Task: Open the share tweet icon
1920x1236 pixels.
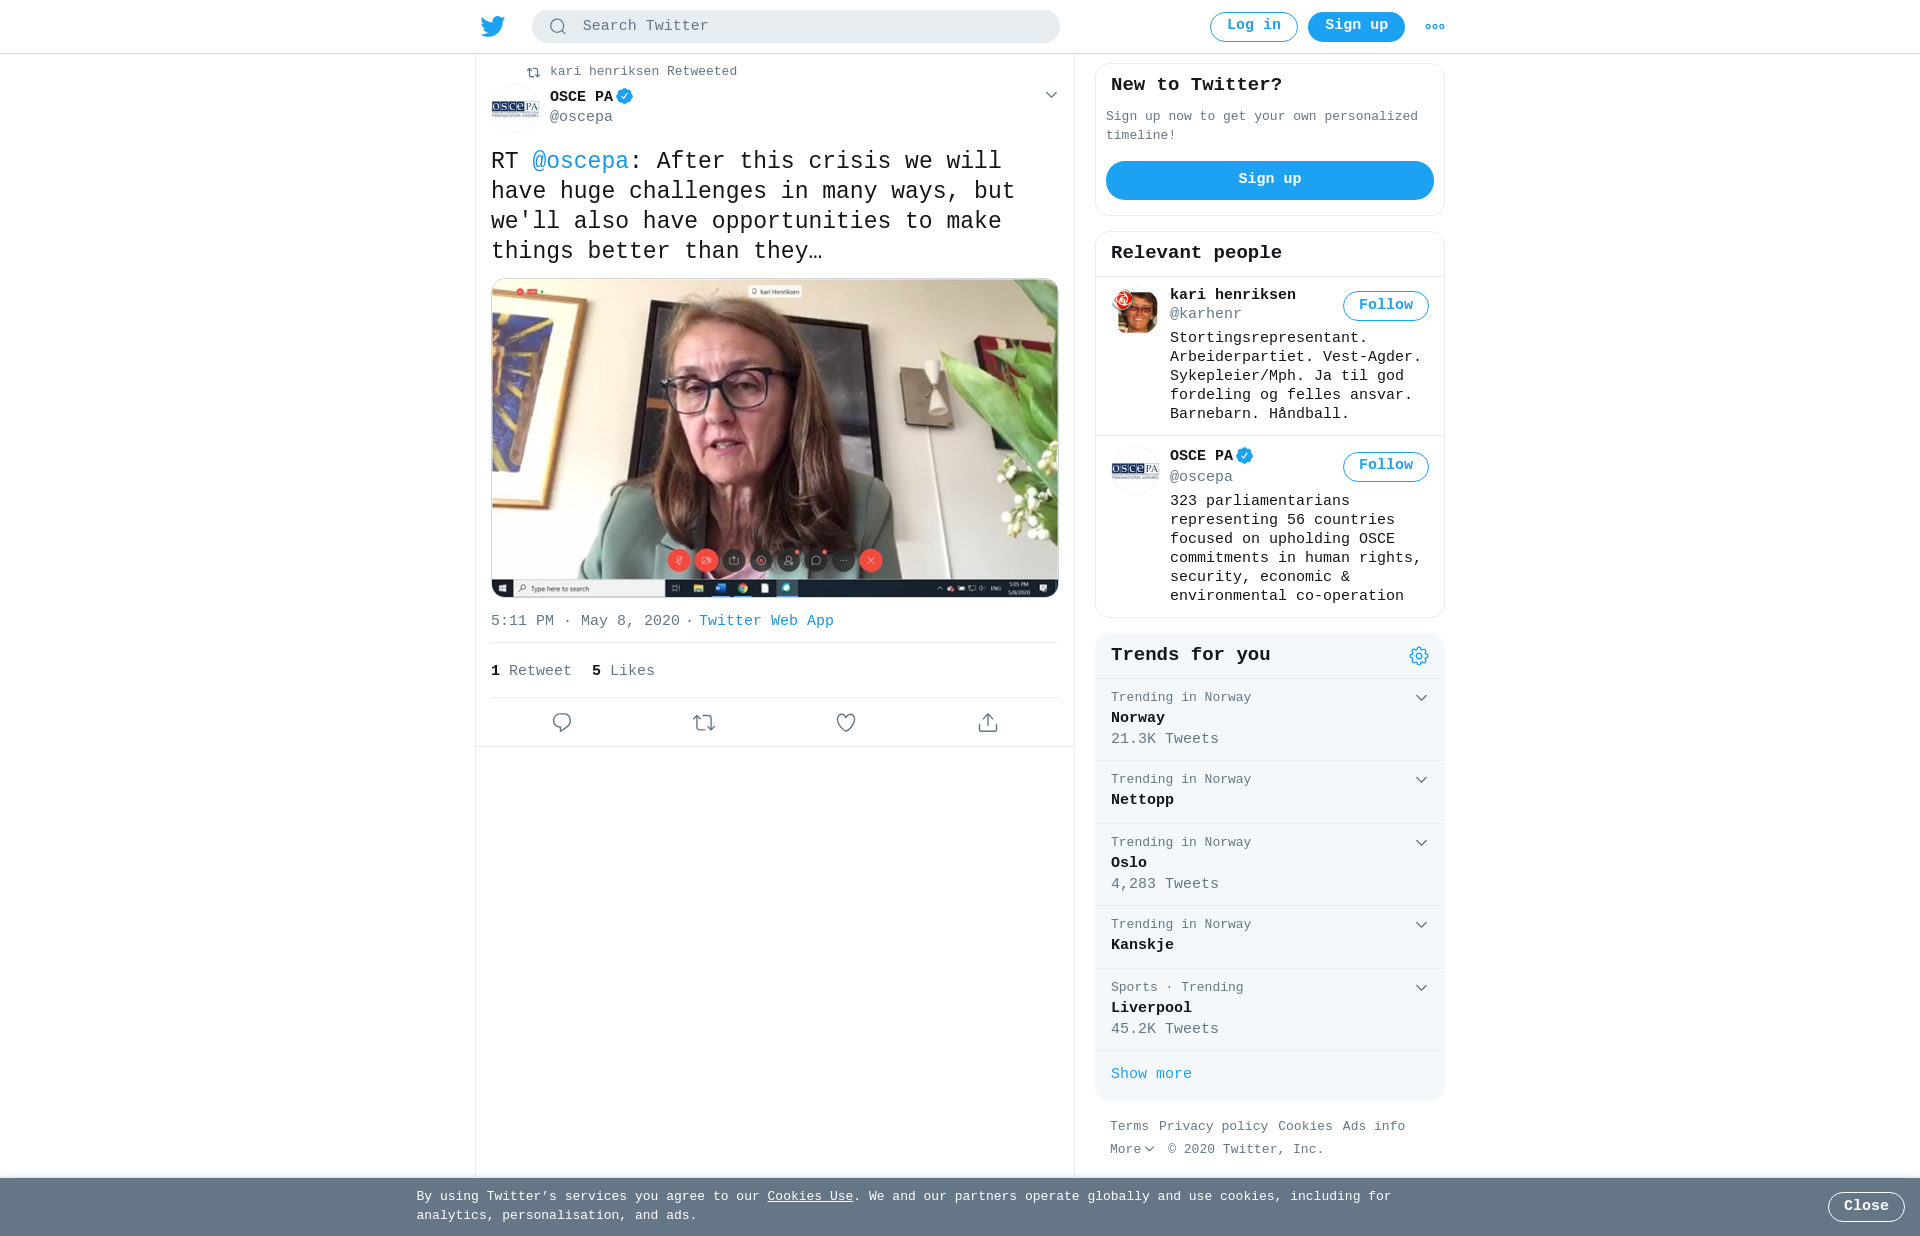Action: point(988,722)
